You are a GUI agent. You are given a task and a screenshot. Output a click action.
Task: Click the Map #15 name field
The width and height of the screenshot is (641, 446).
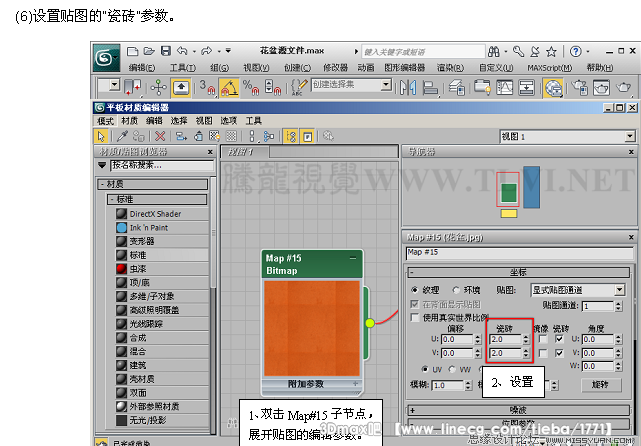(520, 253)
